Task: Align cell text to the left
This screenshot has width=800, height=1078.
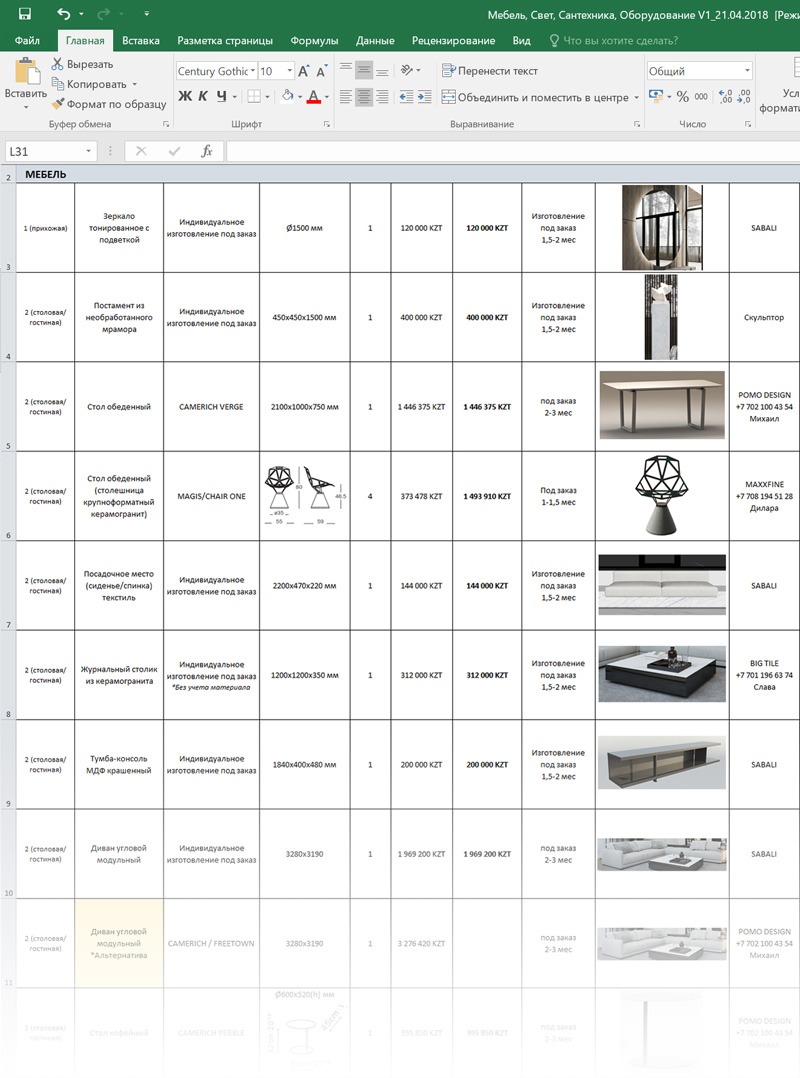Action: [346, 97]
